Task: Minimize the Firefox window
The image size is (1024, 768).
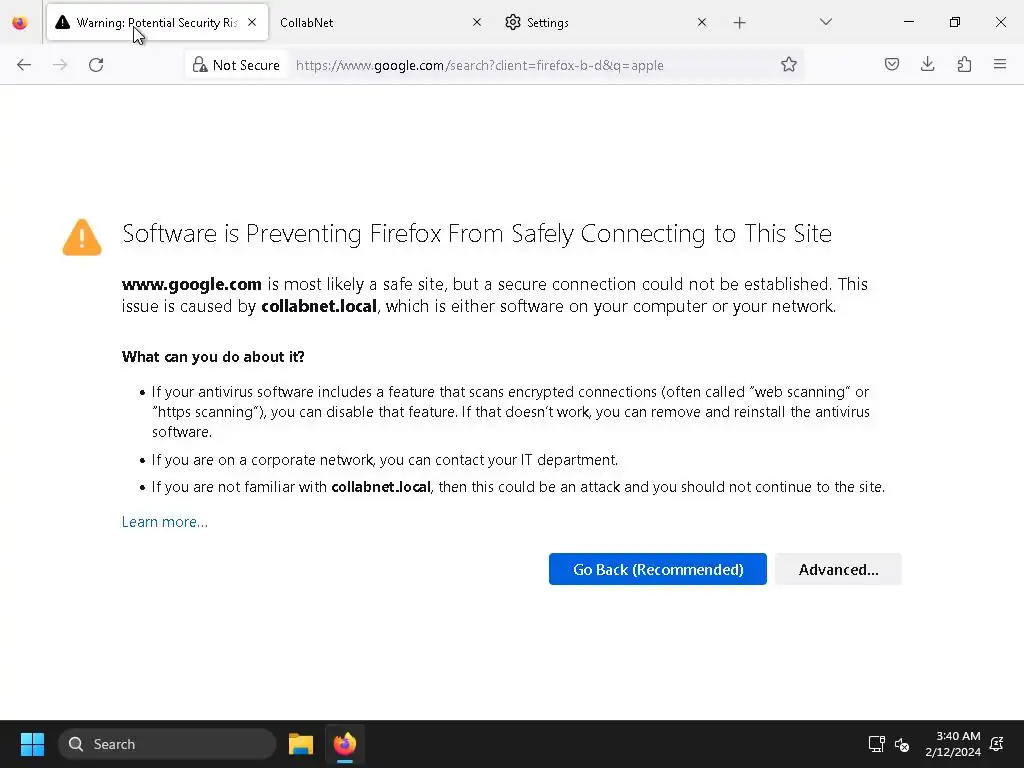Action: 908,22
